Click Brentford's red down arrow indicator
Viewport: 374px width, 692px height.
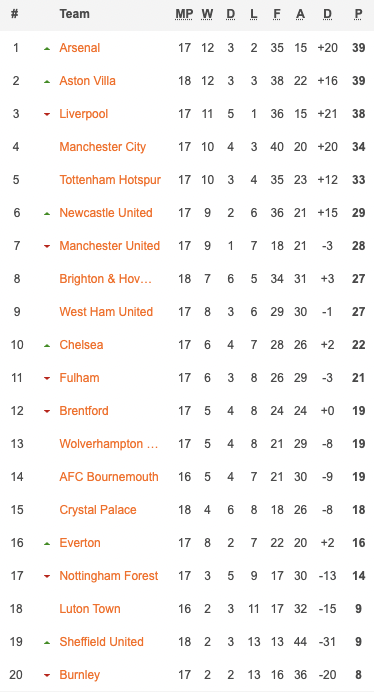[x=47, y=411]
